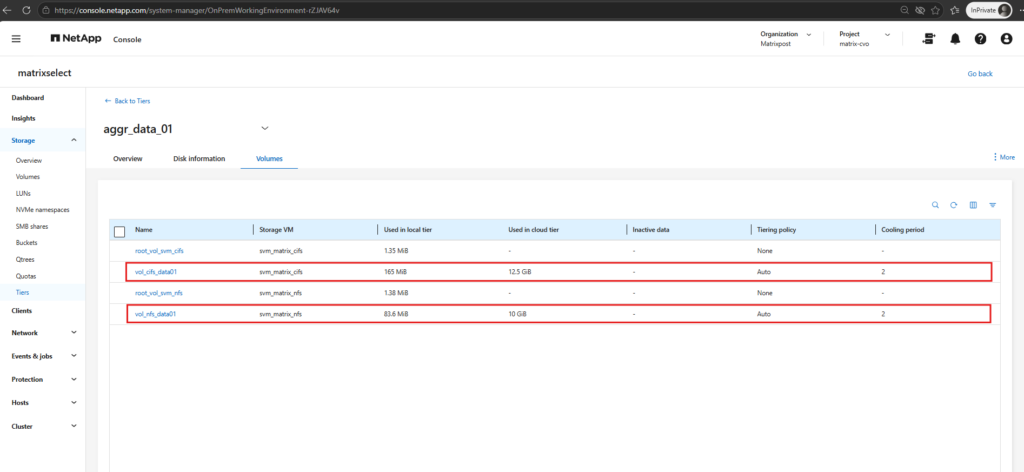Click the agents icon next to the bell
Viewport: 1024px width, 472px height.
(928, 39)
